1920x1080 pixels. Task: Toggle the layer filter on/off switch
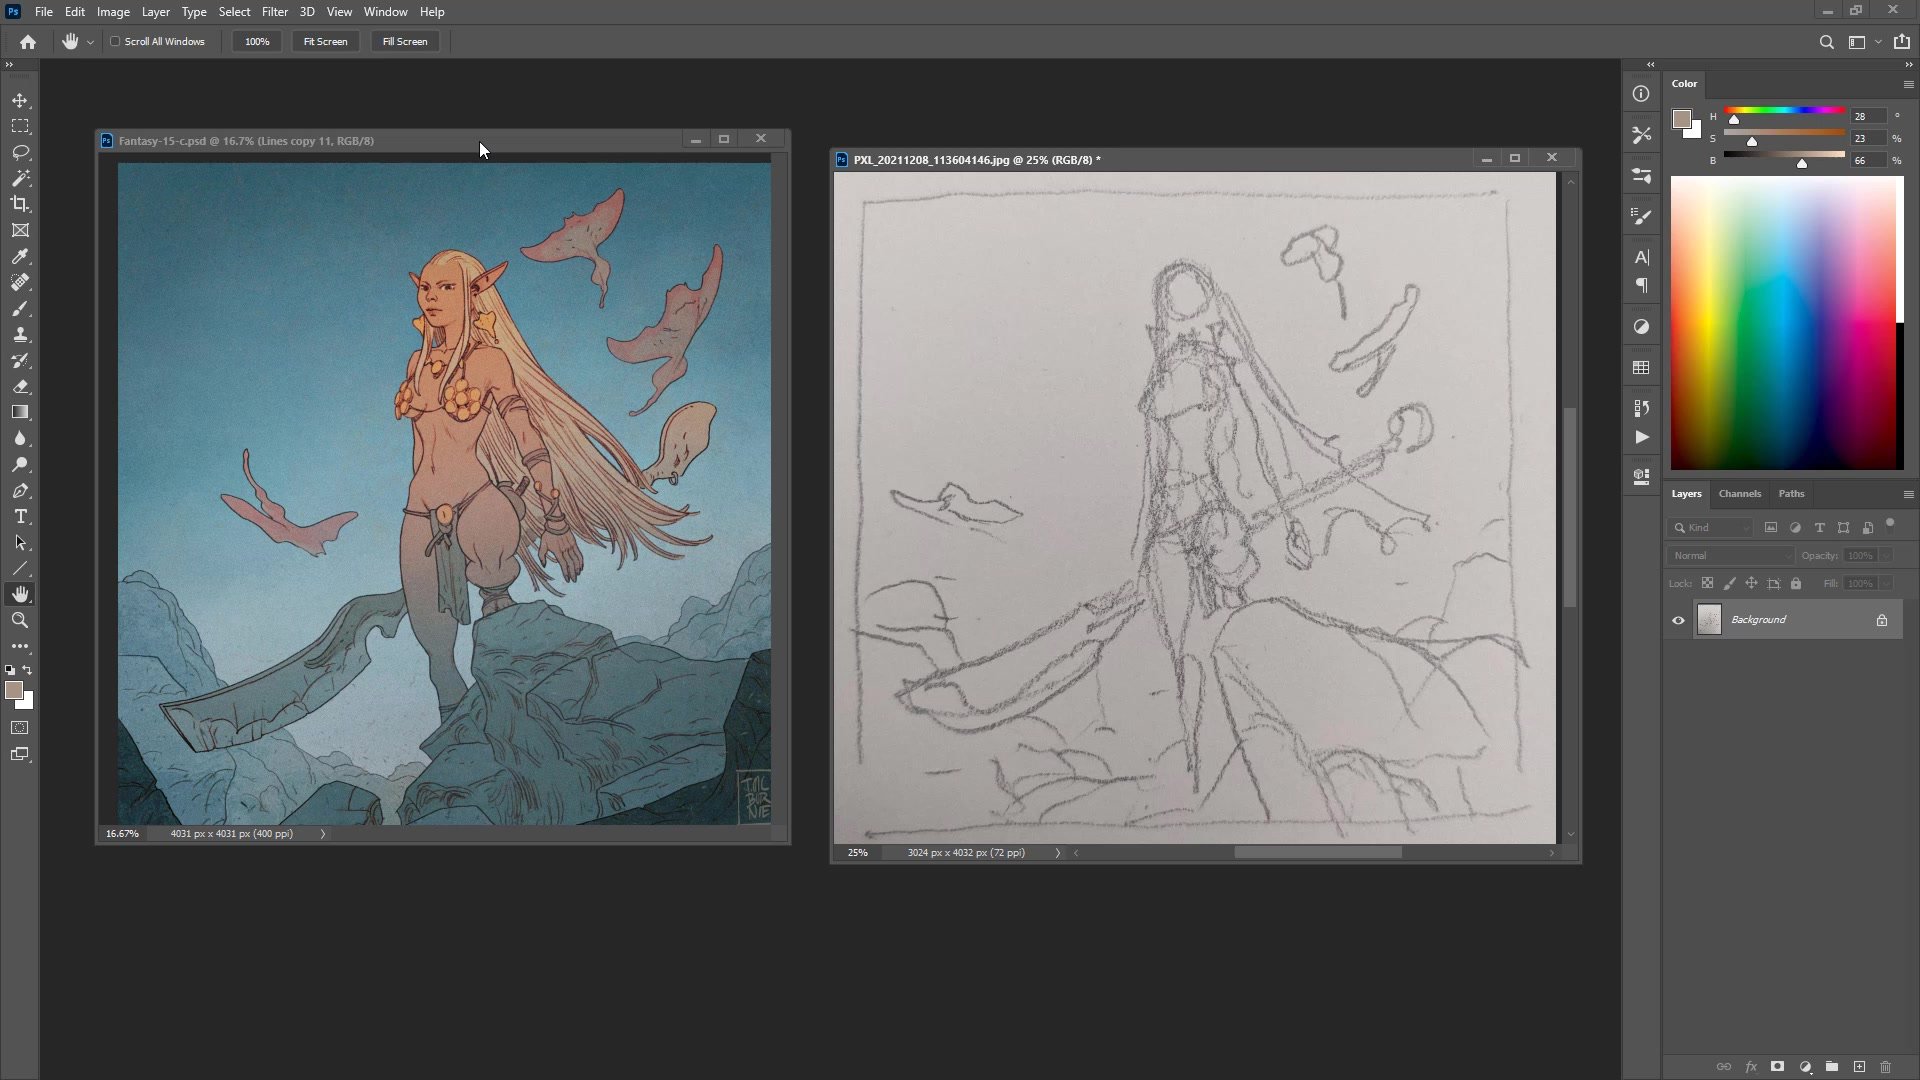tap(1890, 524)
